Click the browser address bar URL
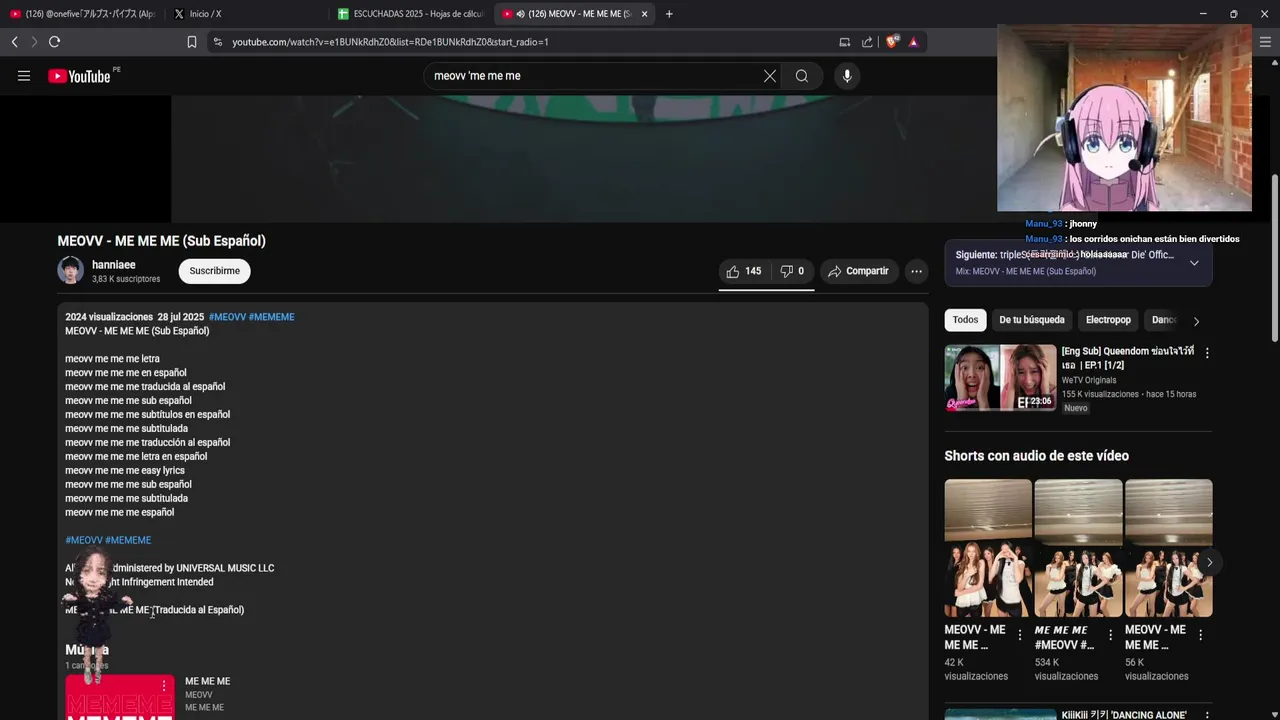 point(390,42)
